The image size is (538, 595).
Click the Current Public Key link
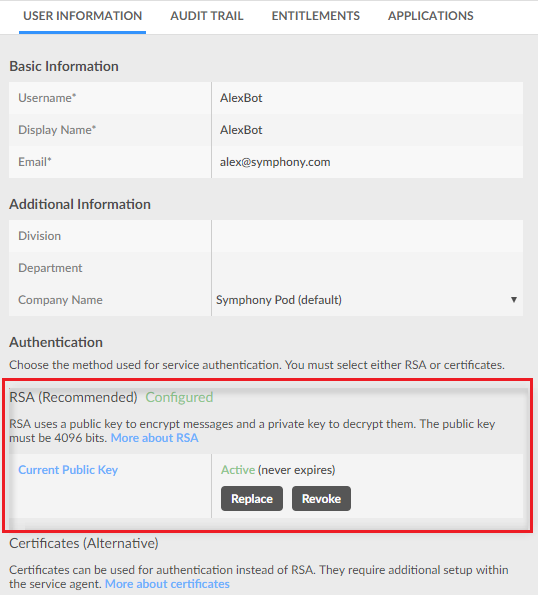pyautogui.click(x=68, y=470)
